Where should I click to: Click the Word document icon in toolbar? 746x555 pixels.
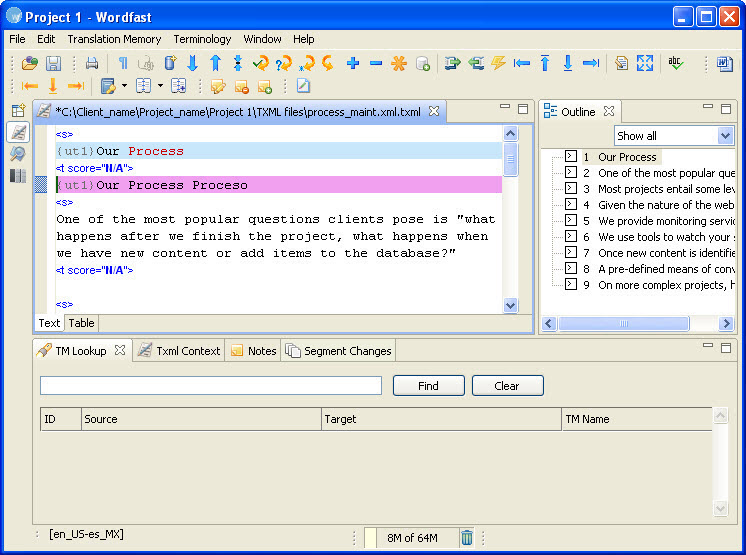click(725, 63)
